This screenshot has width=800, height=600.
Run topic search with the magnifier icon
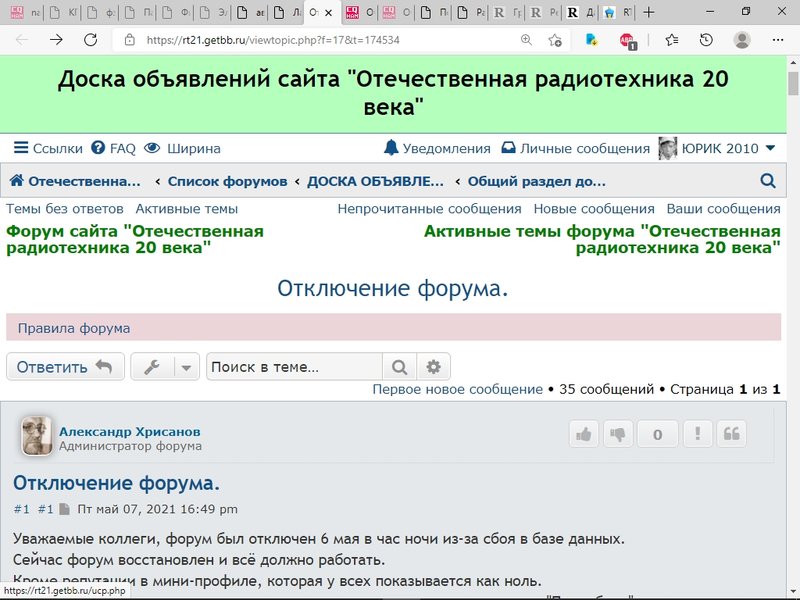pos(399,366)
